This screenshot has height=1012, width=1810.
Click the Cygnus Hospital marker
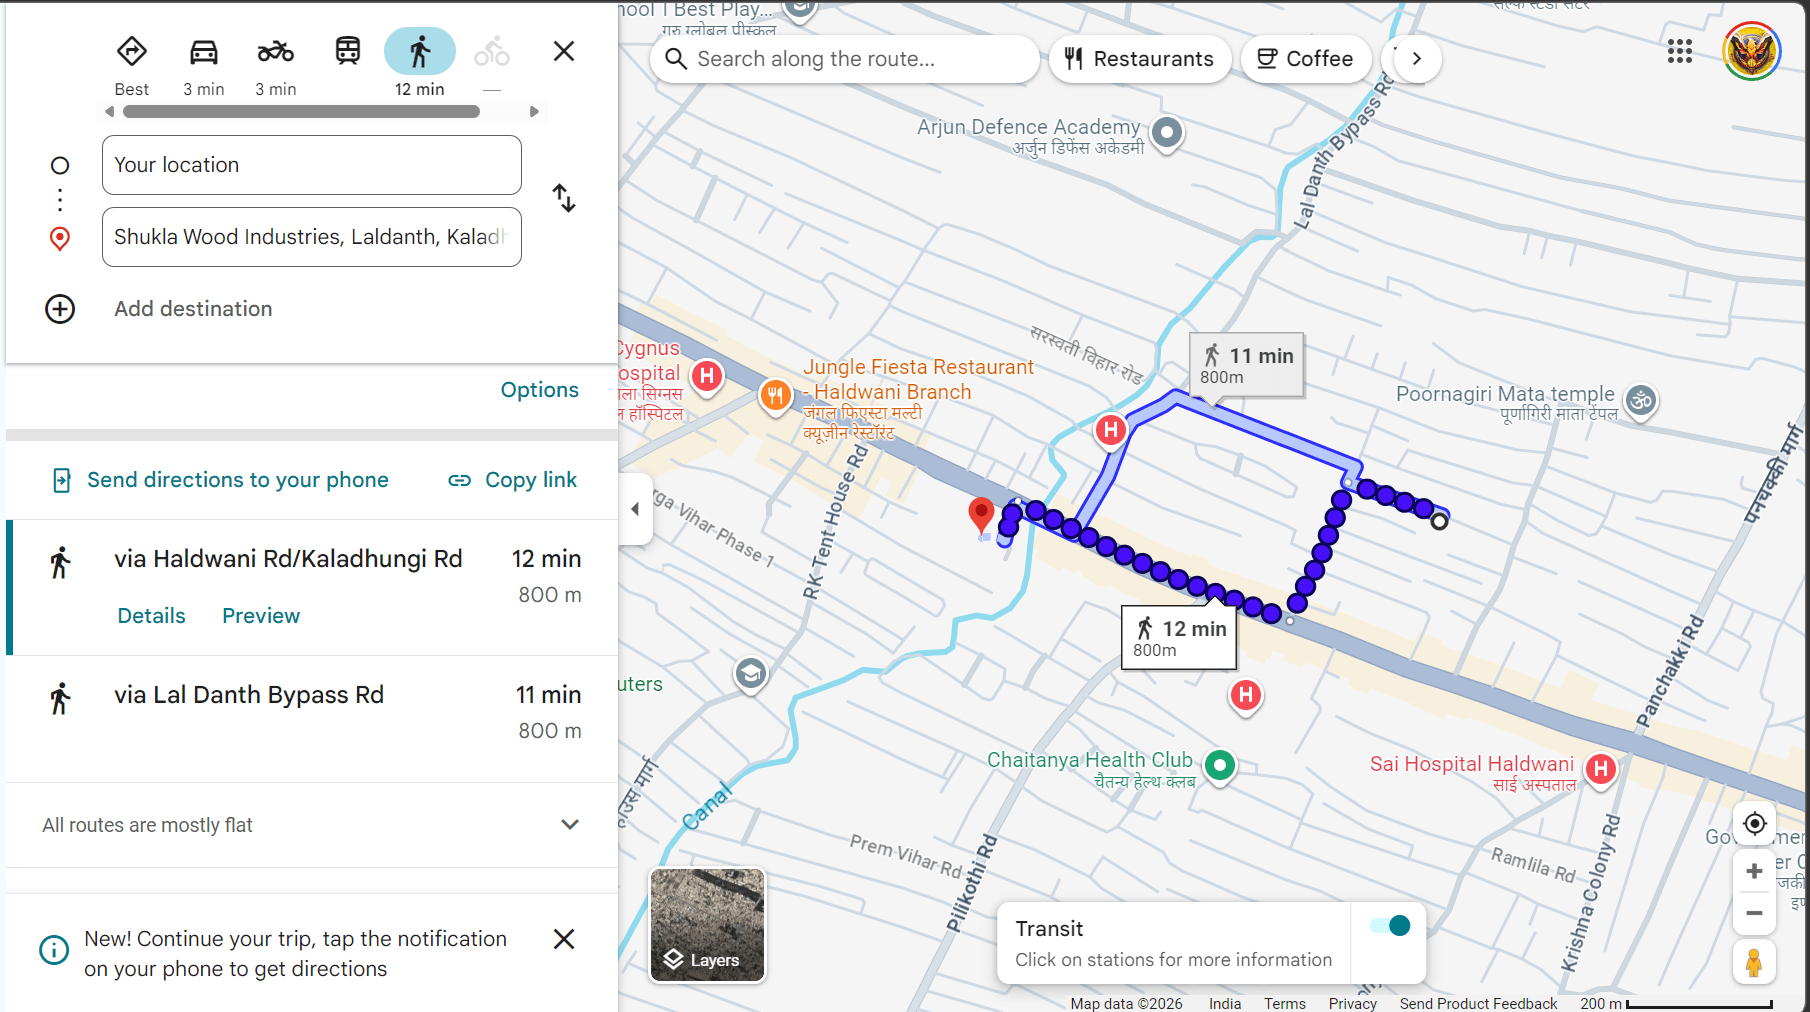tap(708, 377)
